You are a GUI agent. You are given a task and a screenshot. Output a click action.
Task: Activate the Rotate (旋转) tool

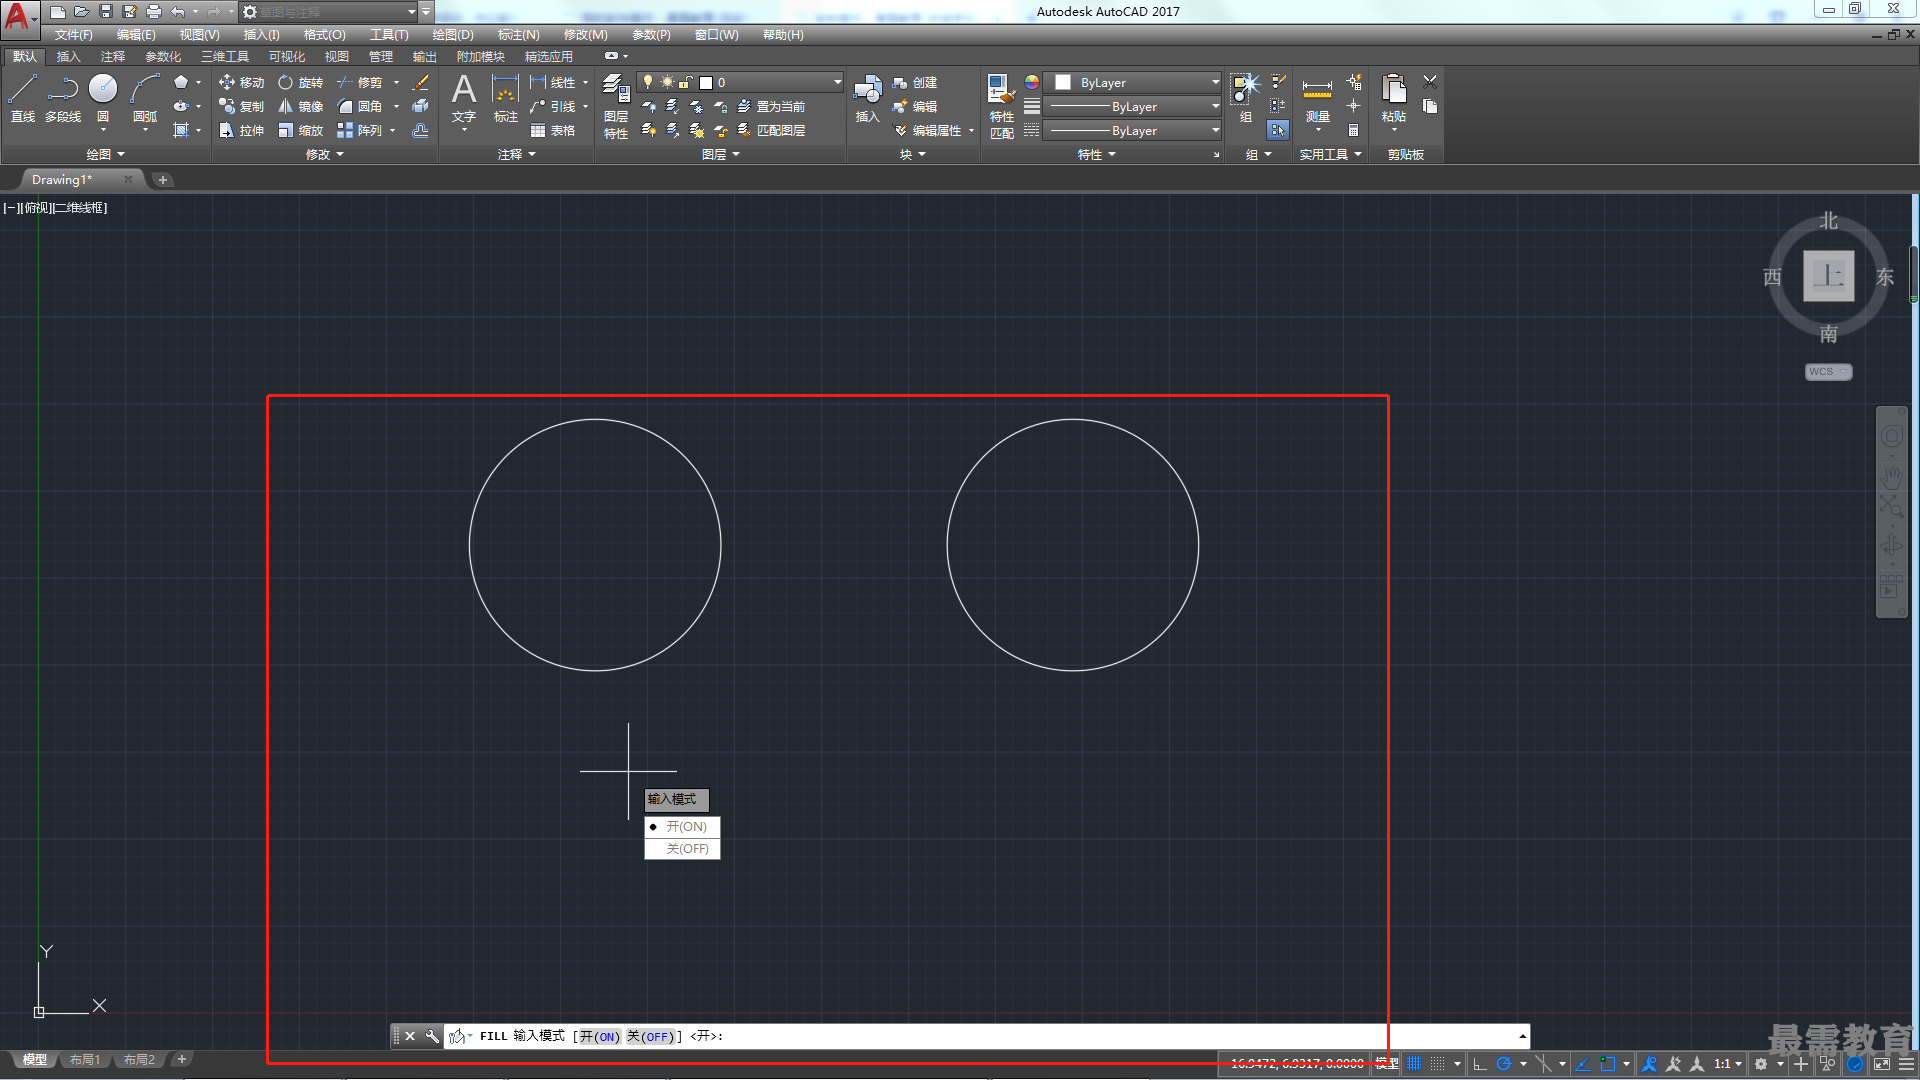click(x=300, y=83)
